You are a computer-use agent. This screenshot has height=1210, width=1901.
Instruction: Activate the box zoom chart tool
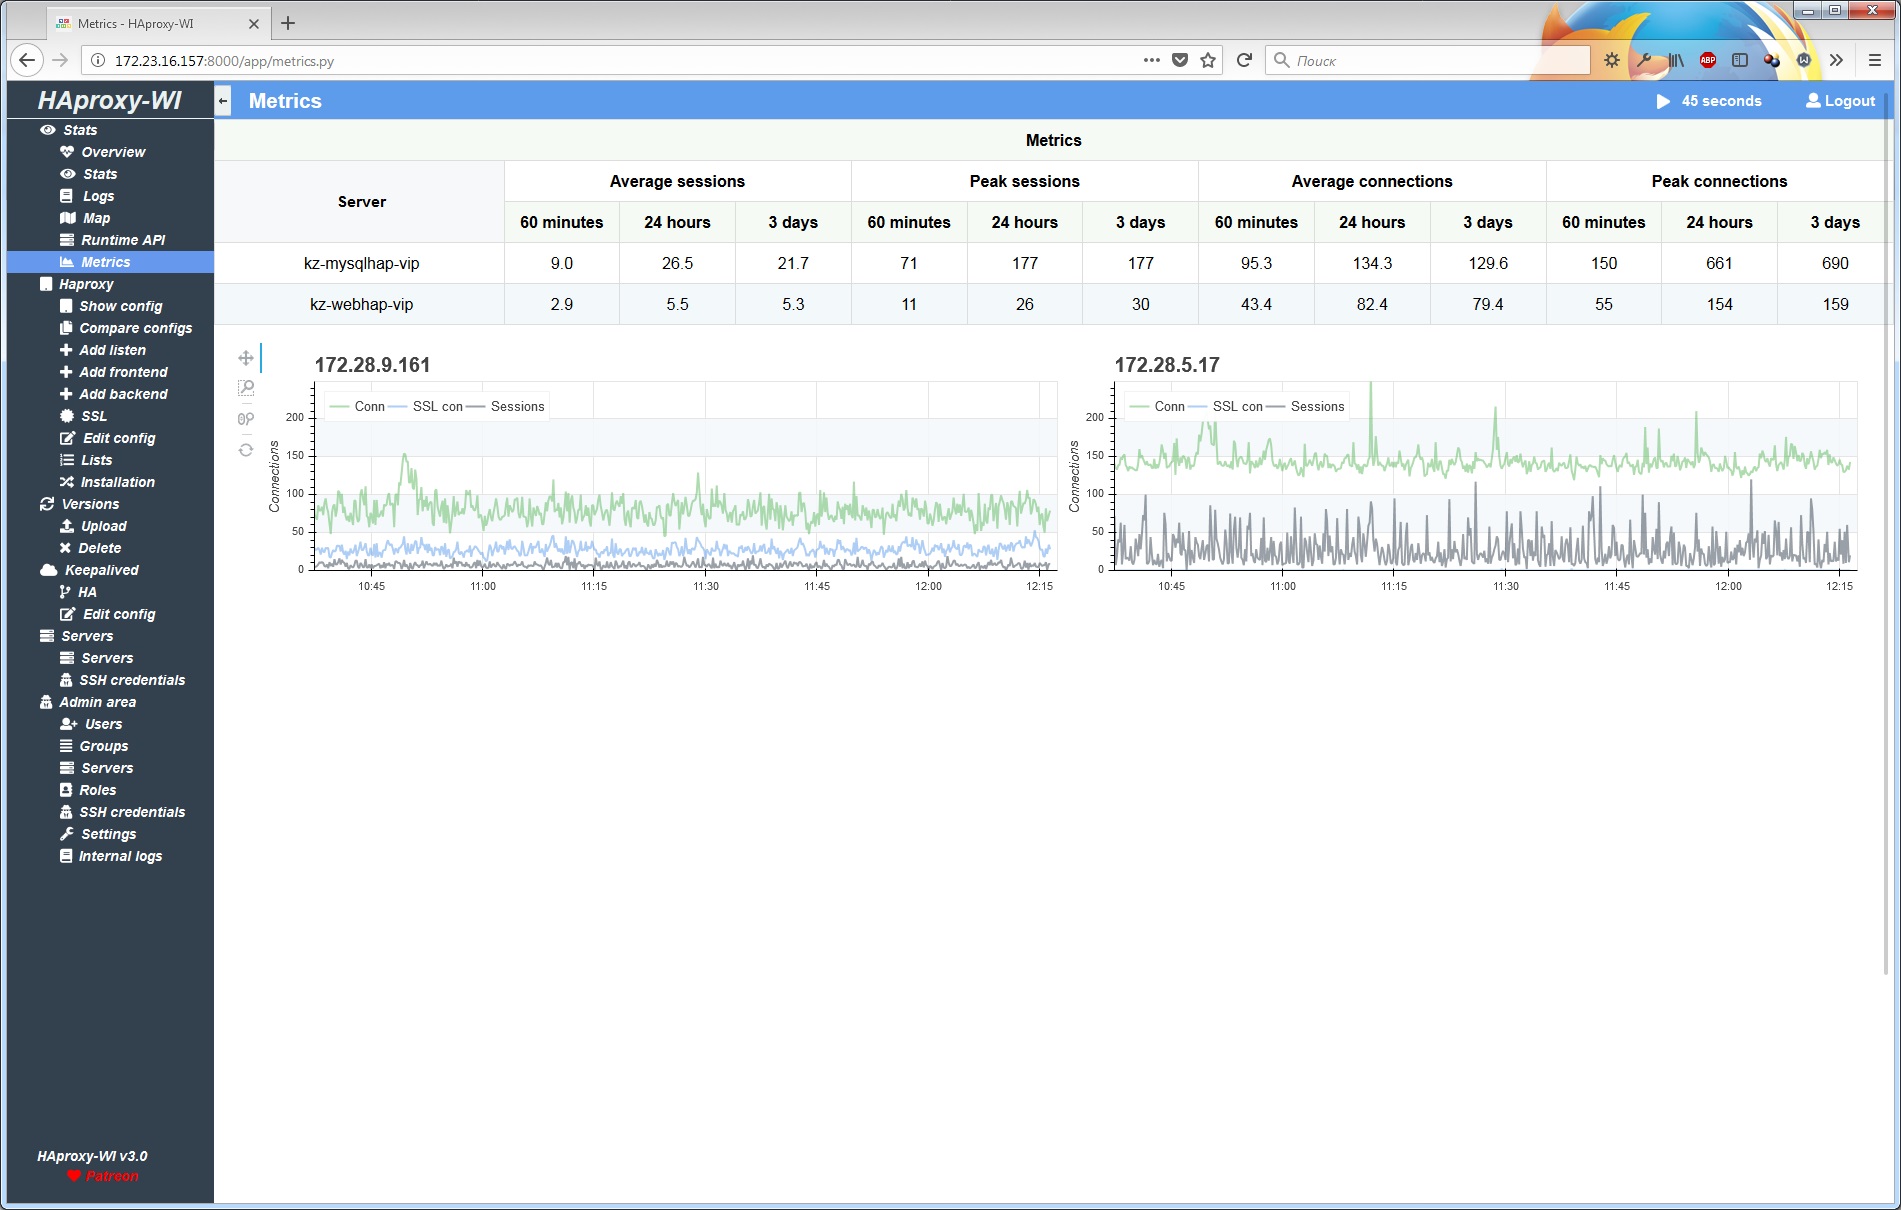click(x=246, y=388)
